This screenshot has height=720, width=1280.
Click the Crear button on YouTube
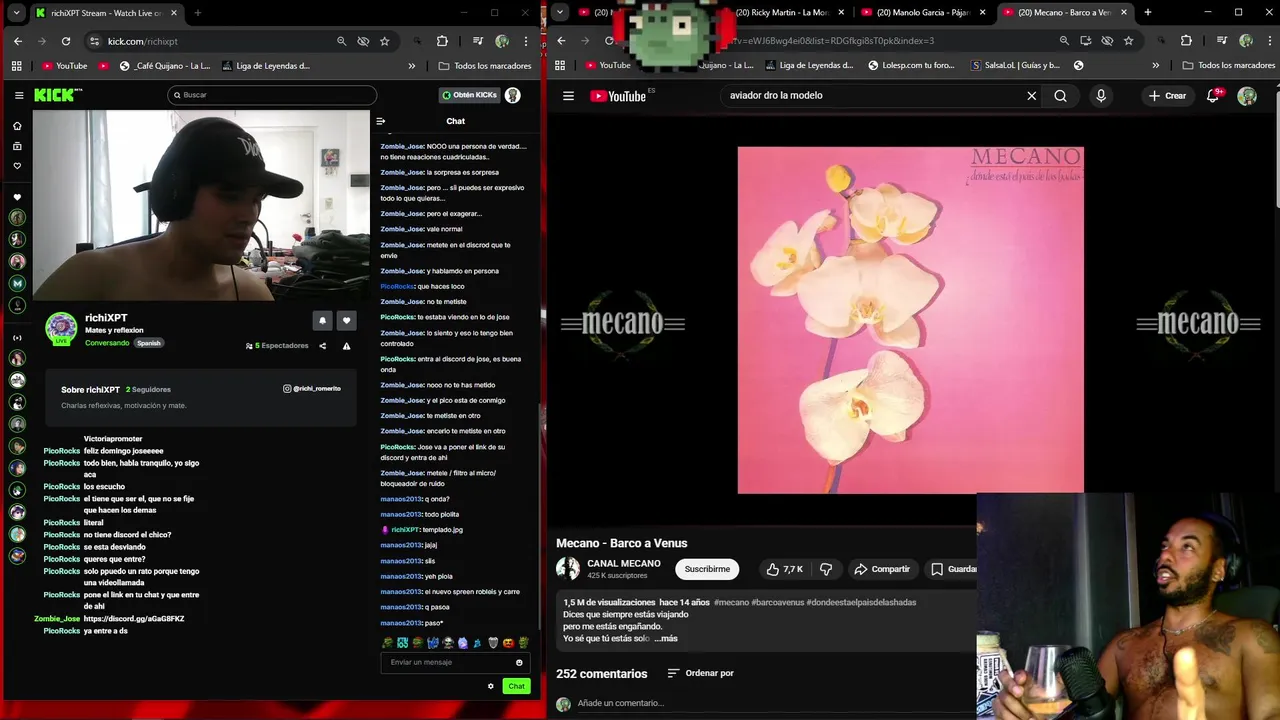click(x=1167, y=96)
